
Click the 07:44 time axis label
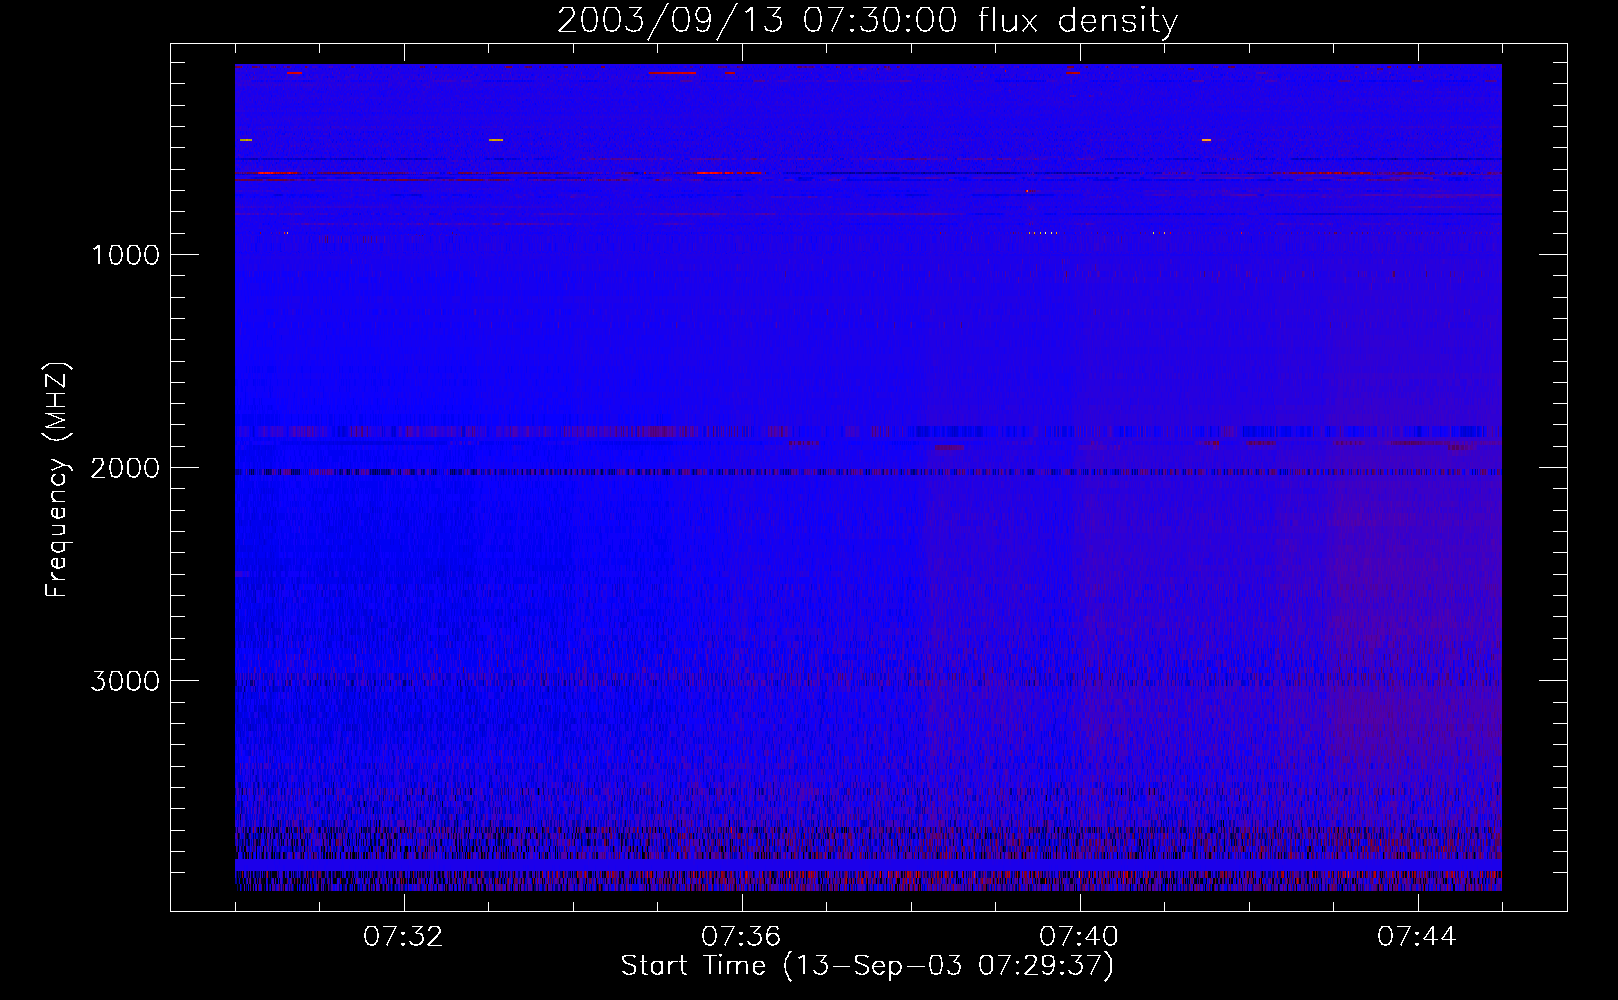(1417, 937)
